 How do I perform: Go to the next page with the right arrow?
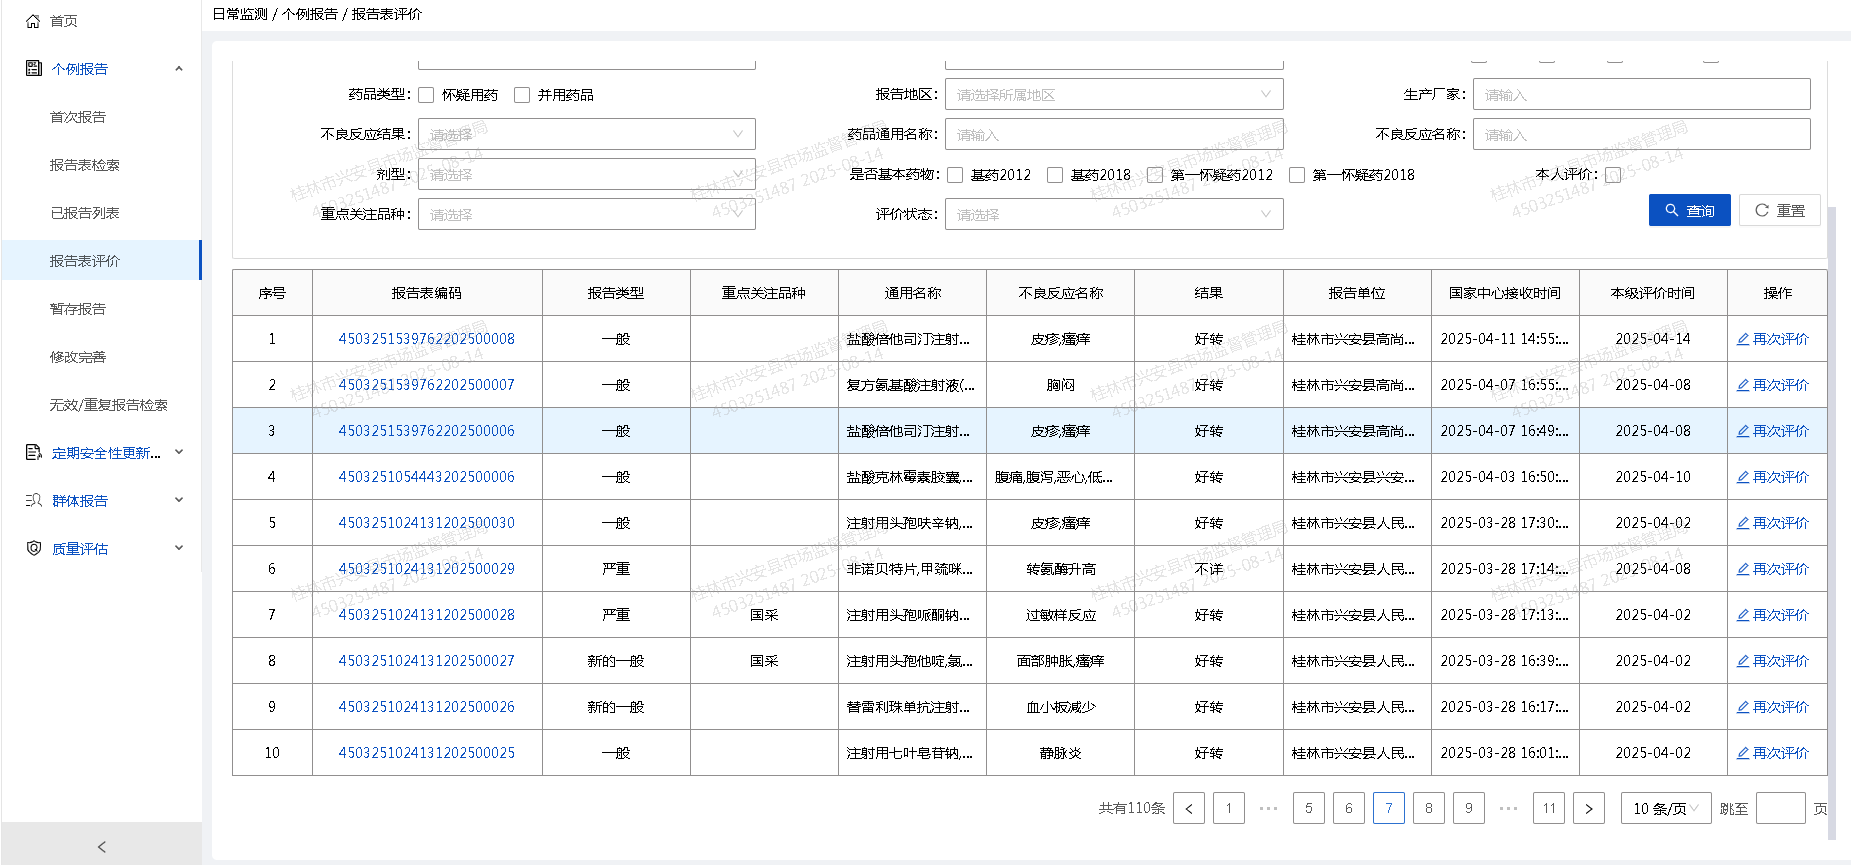pos(1588,808)
